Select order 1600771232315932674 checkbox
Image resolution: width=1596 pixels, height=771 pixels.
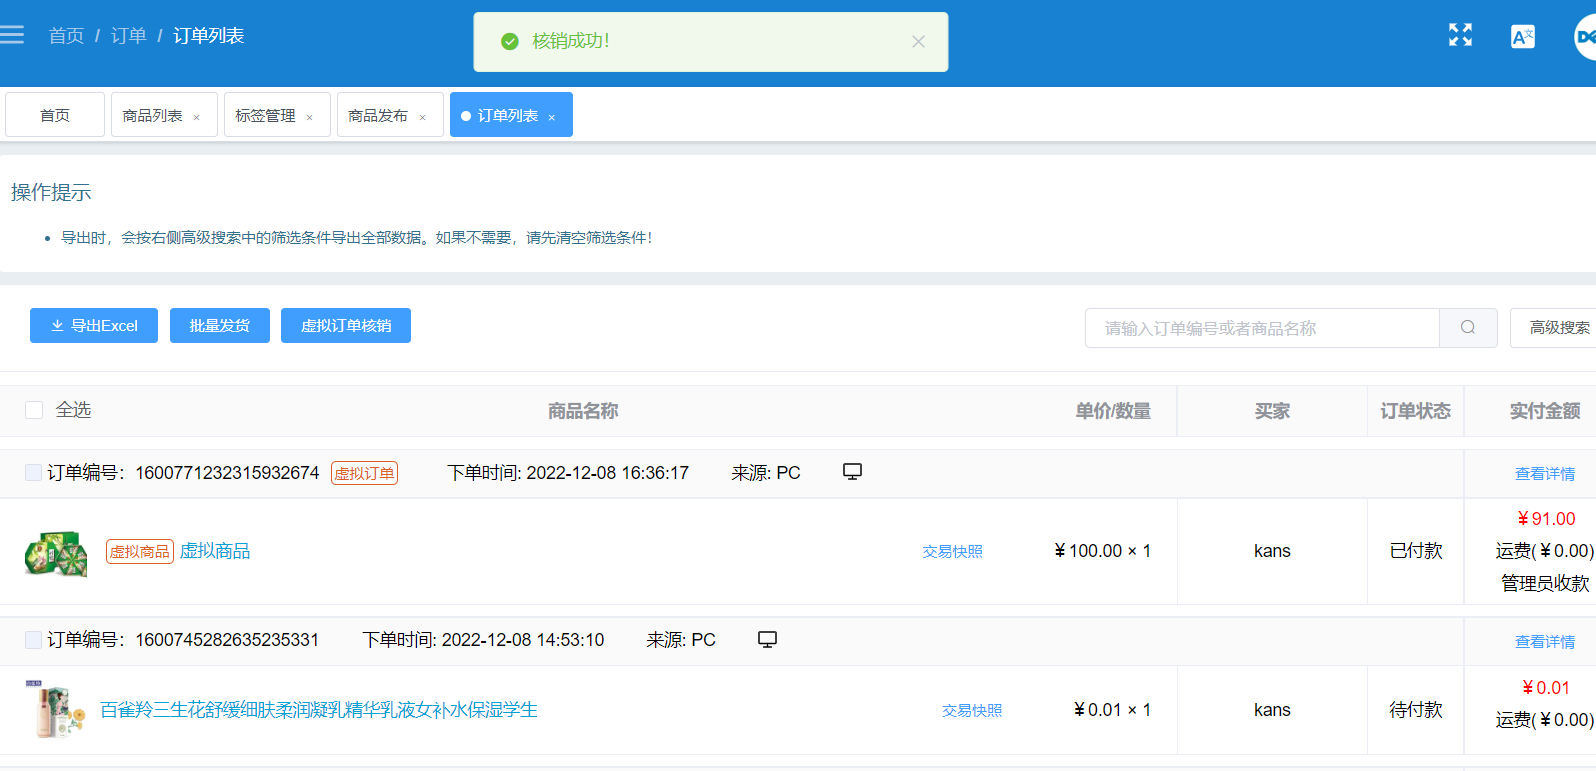(x=34, y=472)
